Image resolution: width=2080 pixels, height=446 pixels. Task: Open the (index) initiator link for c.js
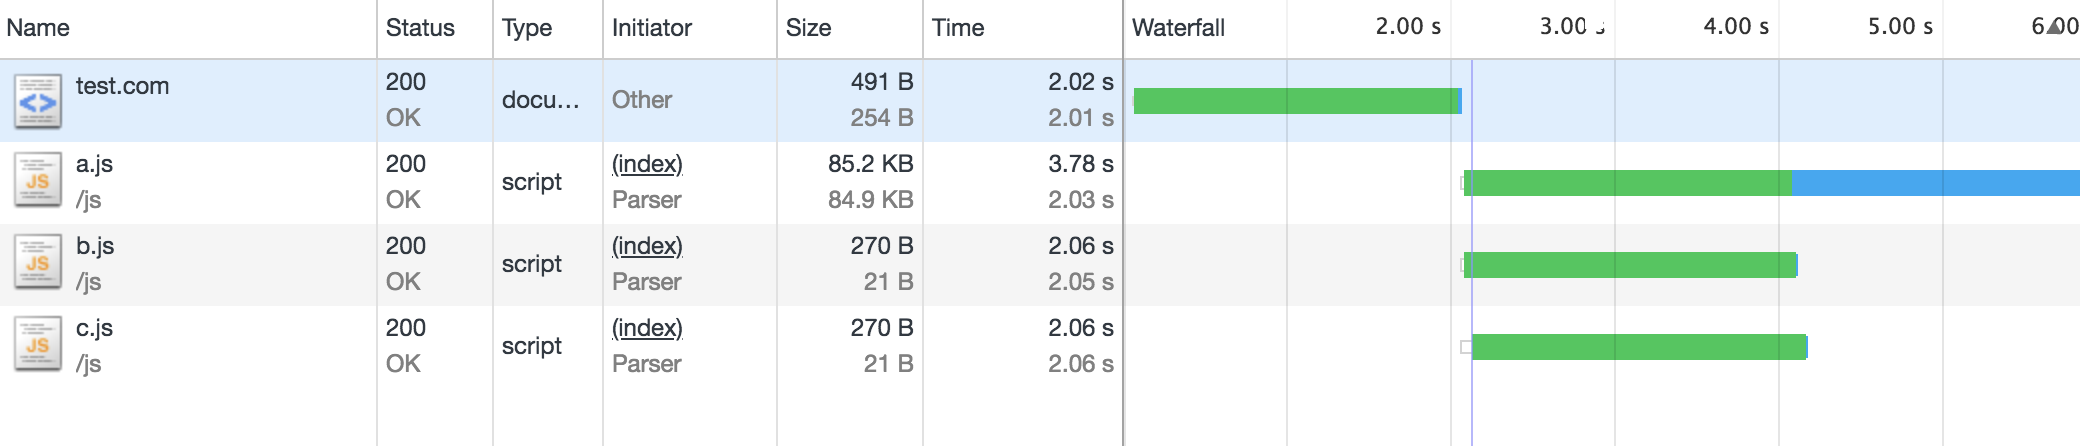(x=647, y=328)
